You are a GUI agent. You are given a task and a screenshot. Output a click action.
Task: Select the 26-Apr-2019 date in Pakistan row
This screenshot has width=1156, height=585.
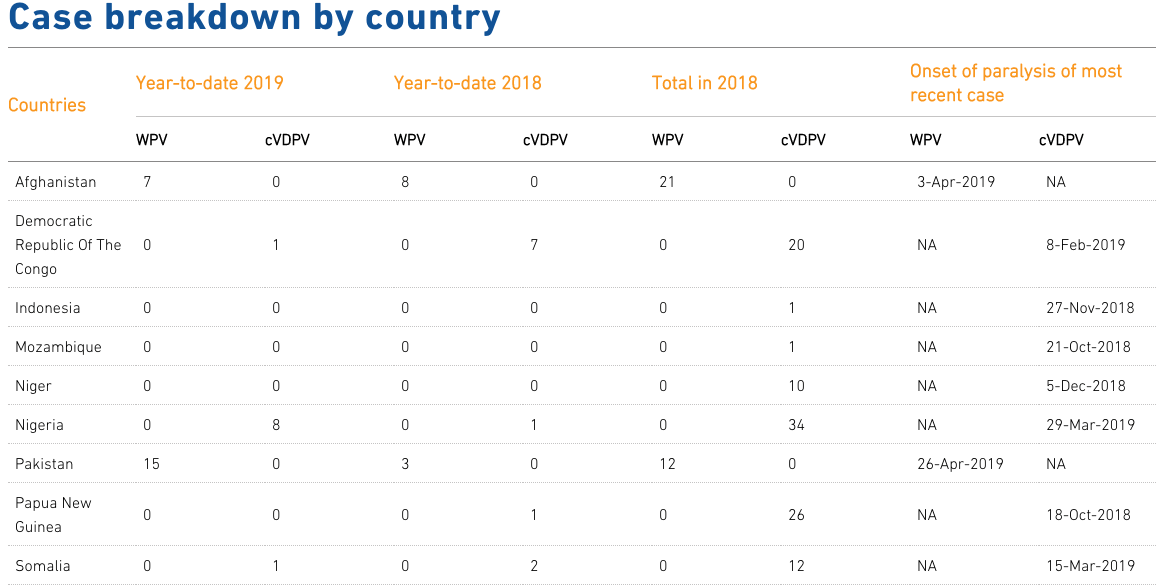click(x=960, y=464)
